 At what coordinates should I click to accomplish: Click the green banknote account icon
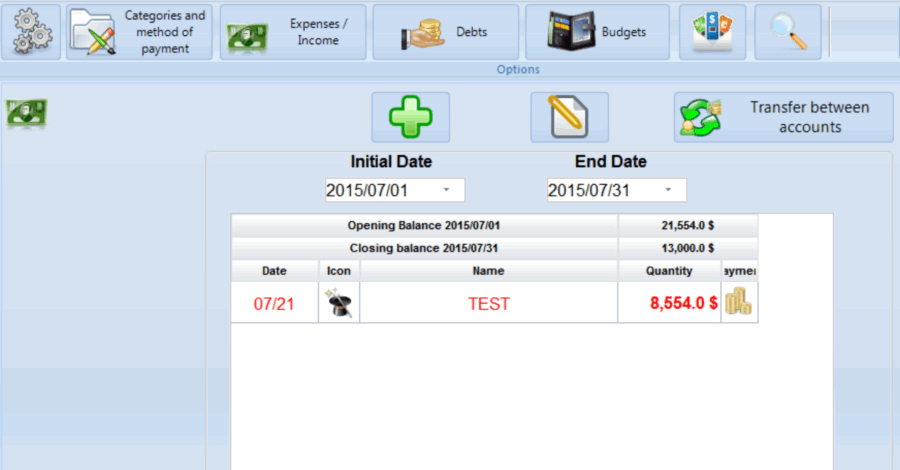(x=26, y=112)
